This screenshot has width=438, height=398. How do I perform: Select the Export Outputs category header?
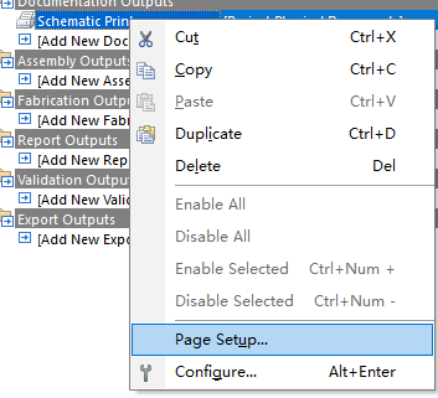pos(66,220)
